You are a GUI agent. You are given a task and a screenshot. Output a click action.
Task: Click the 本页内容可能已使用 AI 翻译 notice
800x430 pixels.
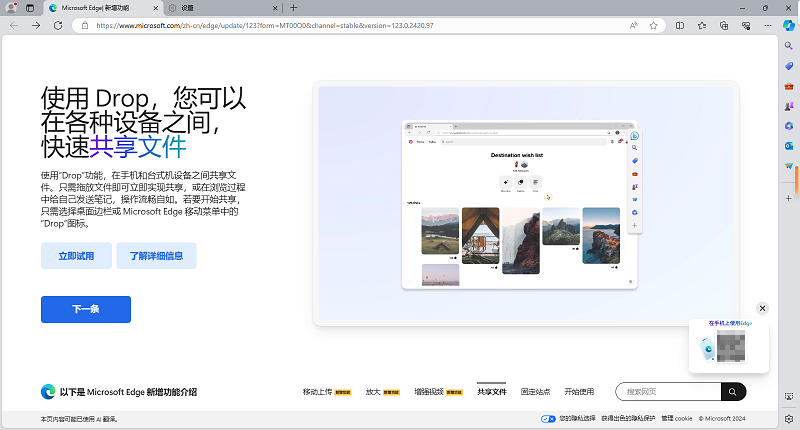(80, 419)
